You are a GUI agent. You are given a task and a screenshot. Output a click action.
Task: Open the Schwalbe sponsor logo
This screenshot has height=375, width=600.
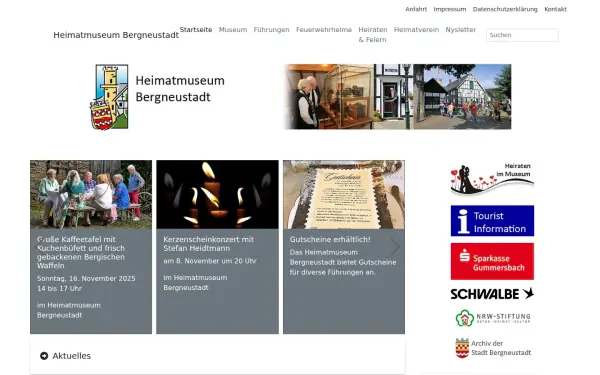click(492, 293)
